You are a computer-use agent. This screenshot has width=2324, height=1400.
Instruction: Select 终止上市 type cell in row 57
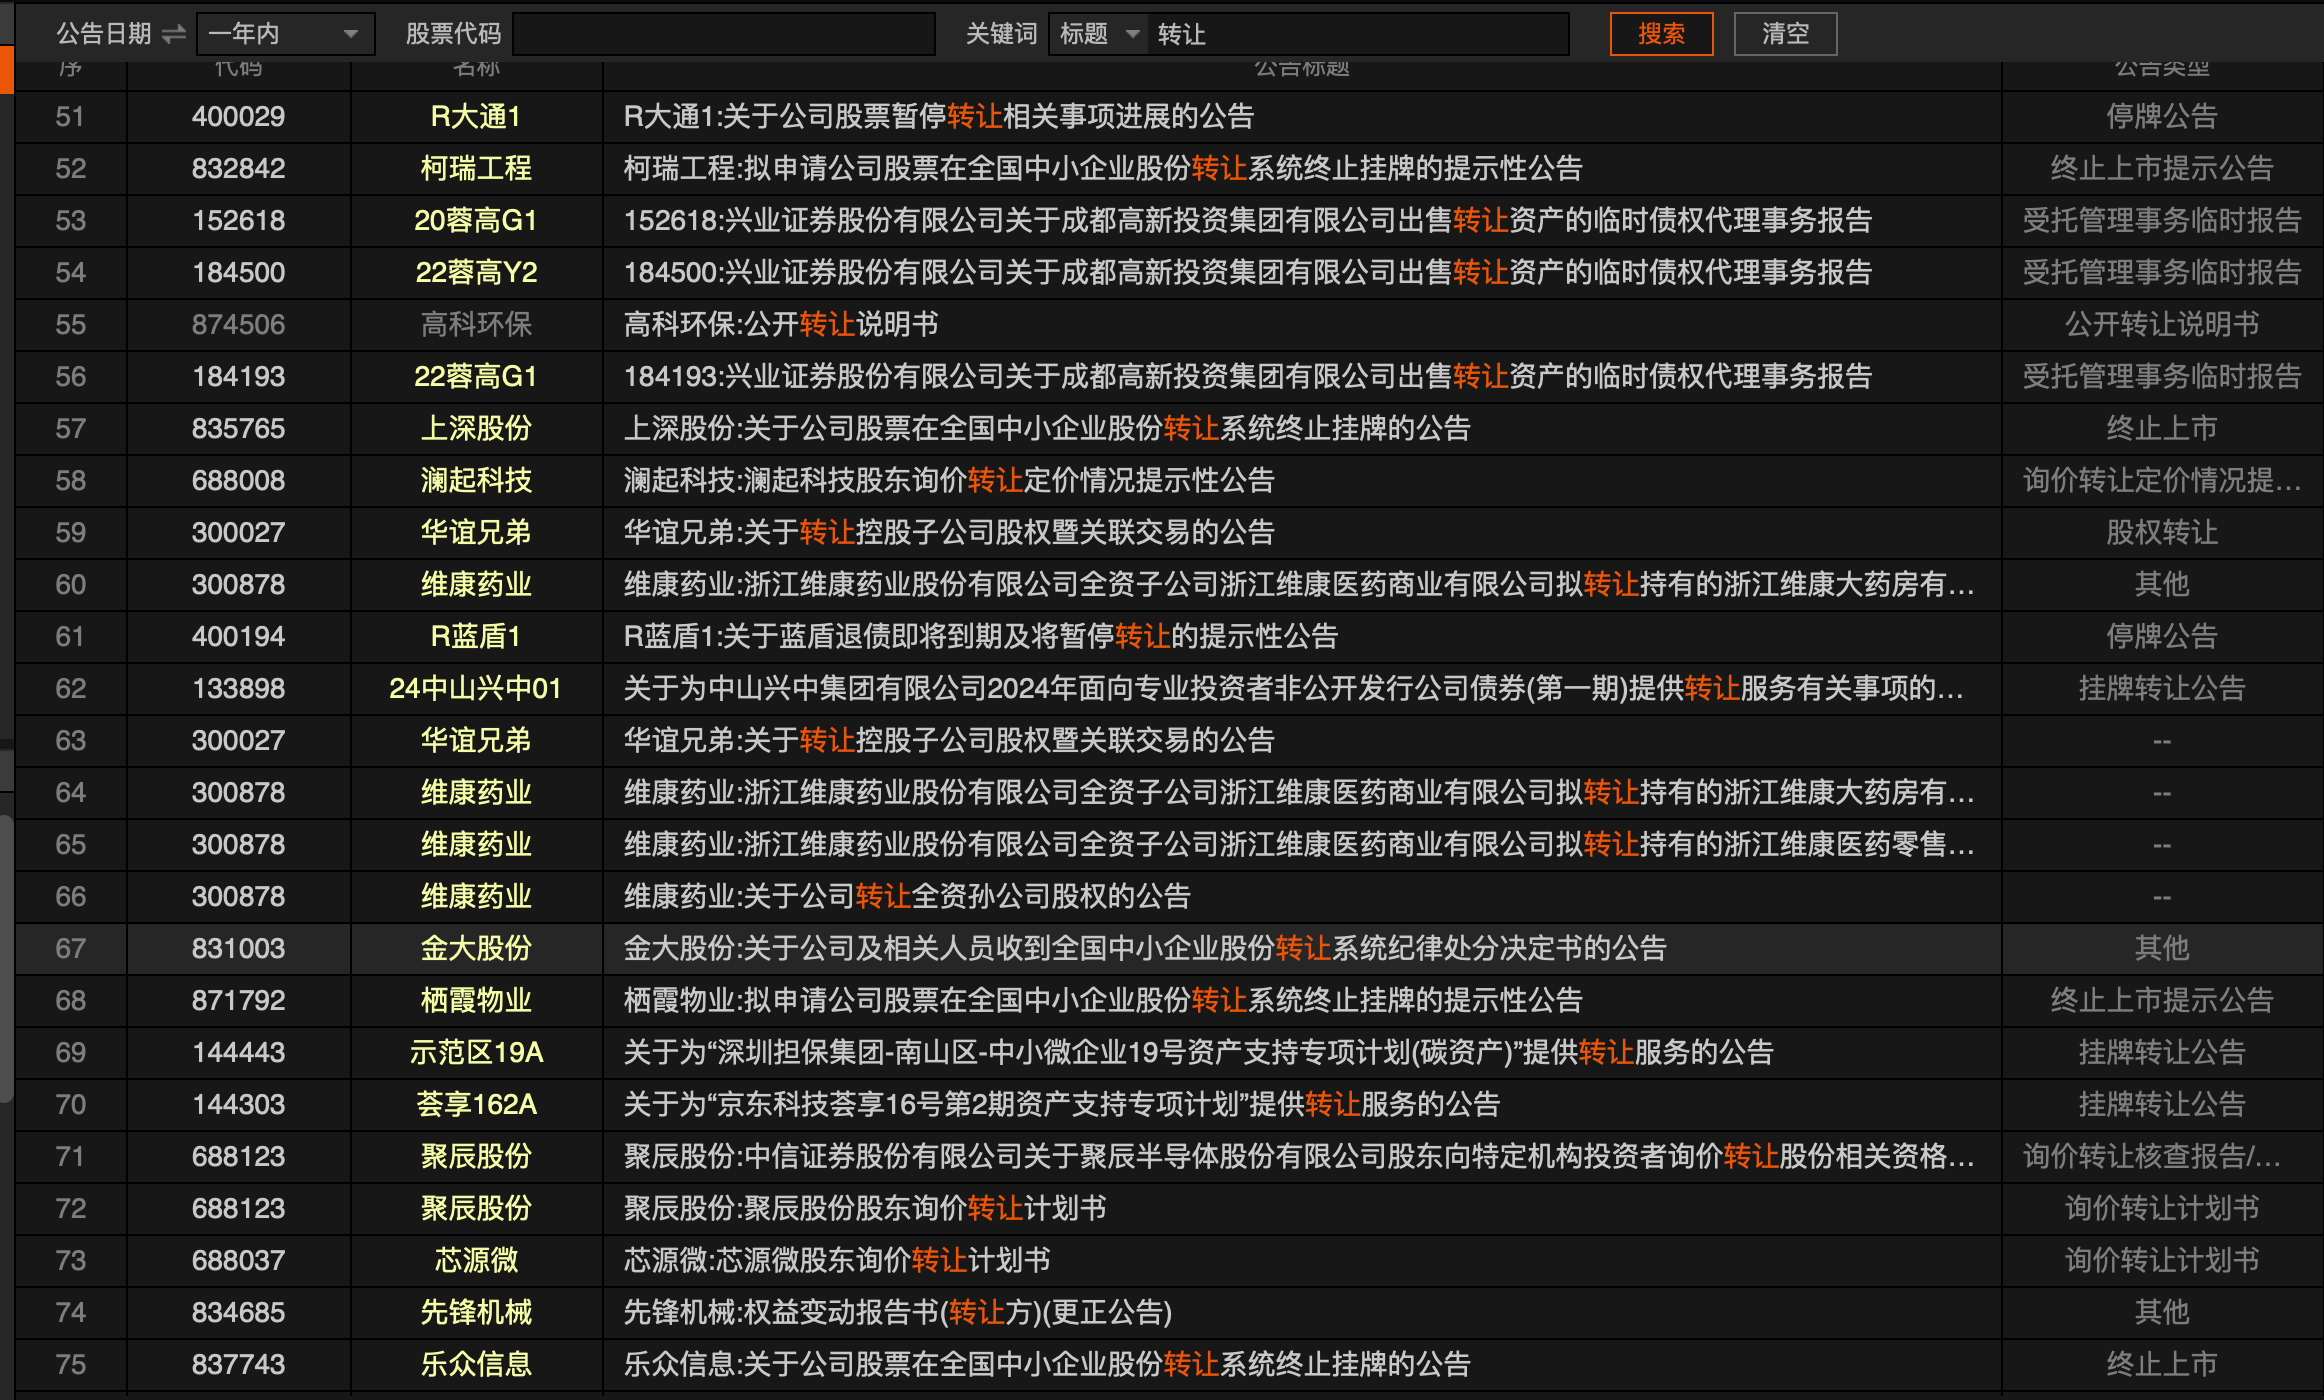tap(2162, 428)
